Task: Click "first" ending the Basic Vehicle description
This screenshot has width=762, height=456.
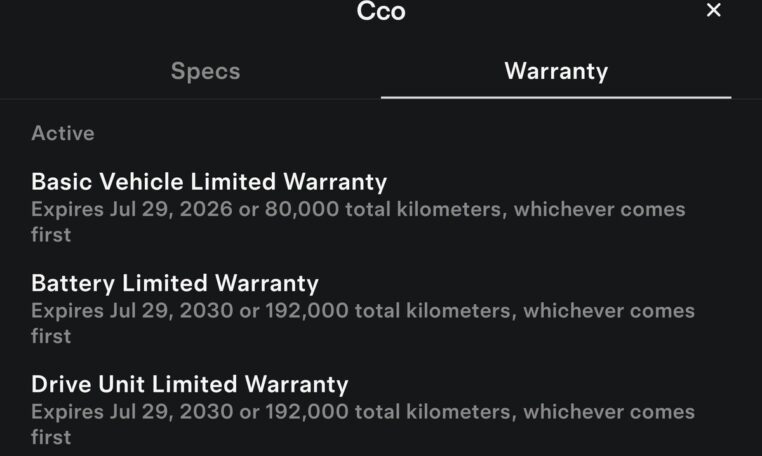Action: pos(51,236)
